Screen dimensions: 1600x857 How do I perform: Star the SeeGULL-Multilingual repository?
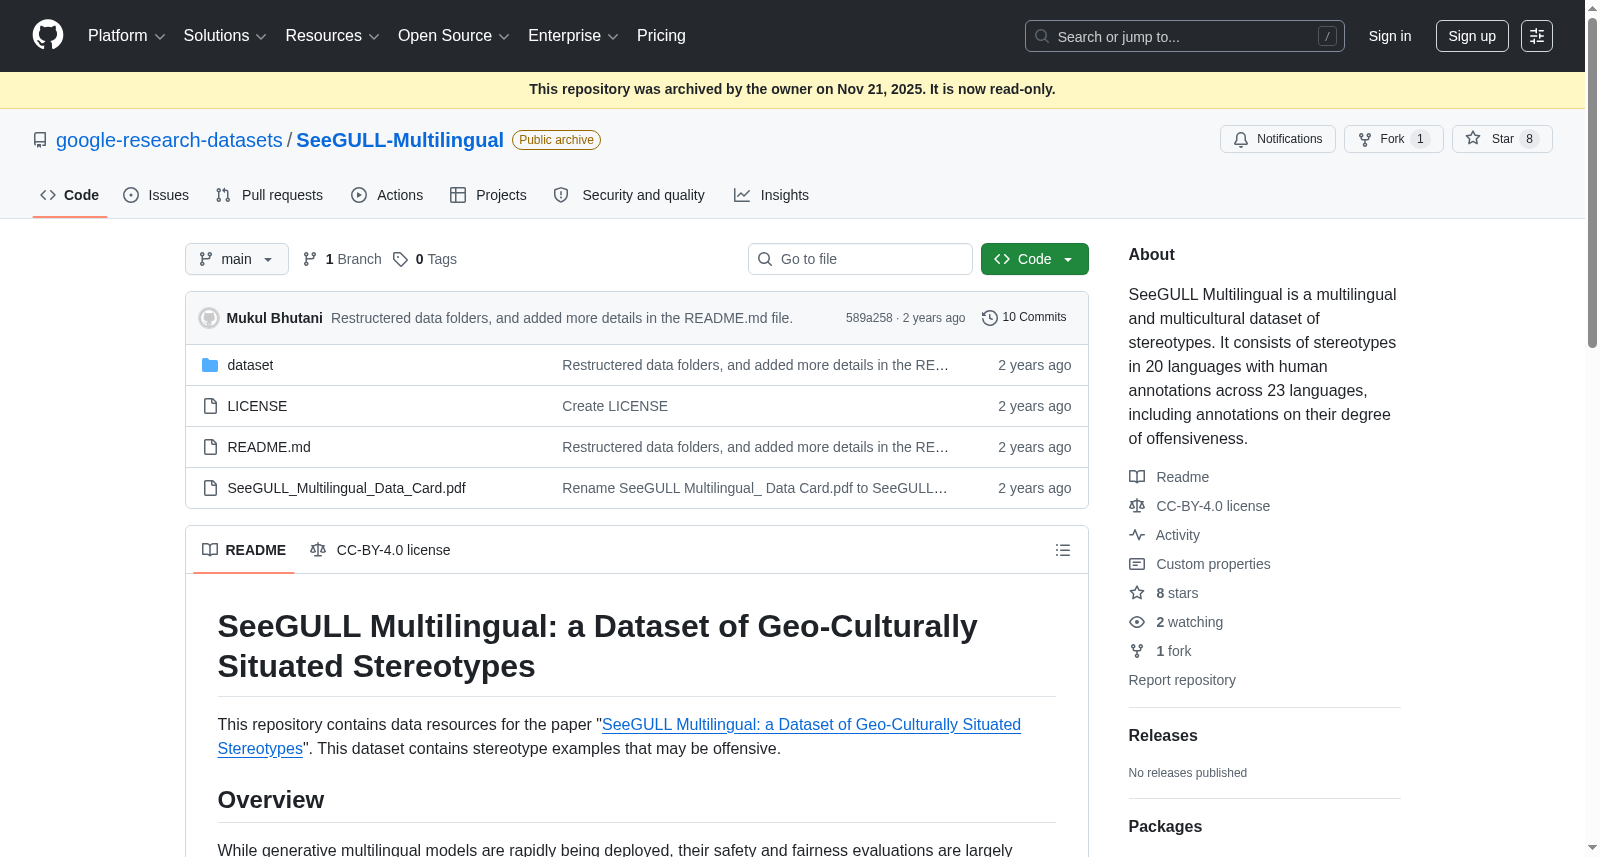(x=1502, y=139)
